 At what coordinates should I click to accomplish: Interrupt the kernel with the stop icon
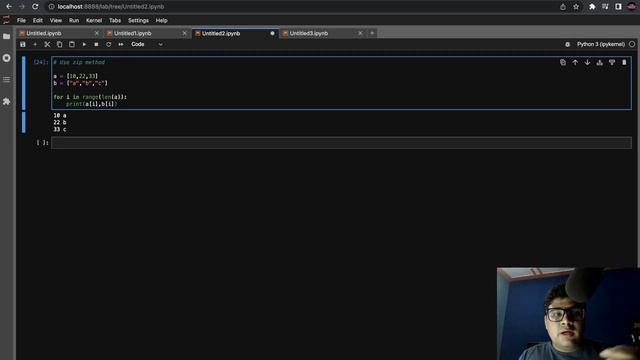tap(96, 44)
